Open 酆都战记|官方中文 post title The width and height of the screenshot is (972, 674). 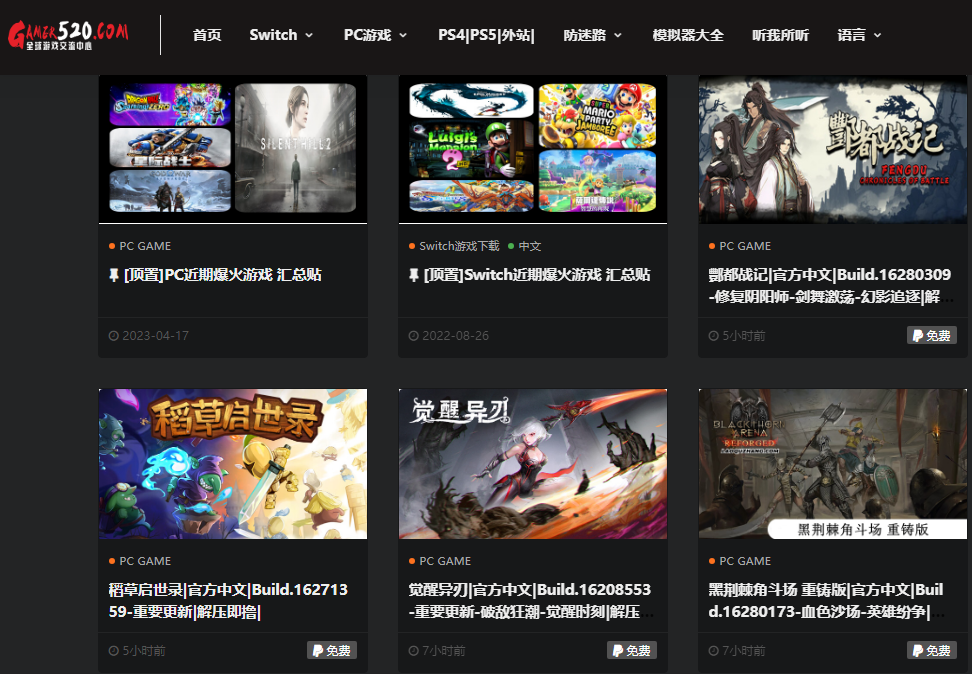coord(829,286)
